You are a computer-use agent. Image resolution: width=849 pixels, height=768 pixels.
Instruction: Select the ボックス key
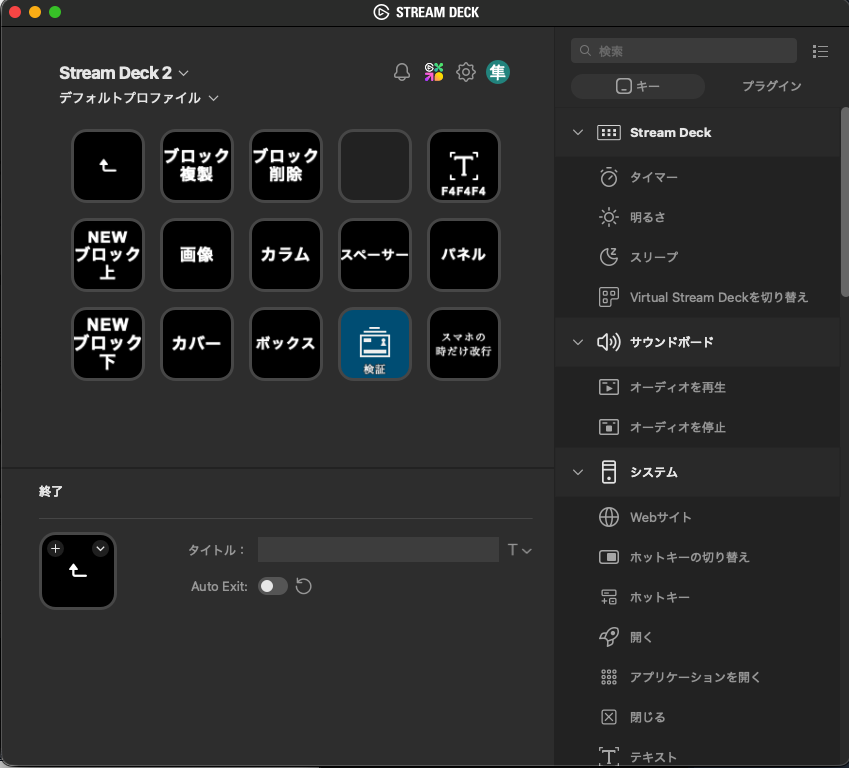tap(285, 343)
